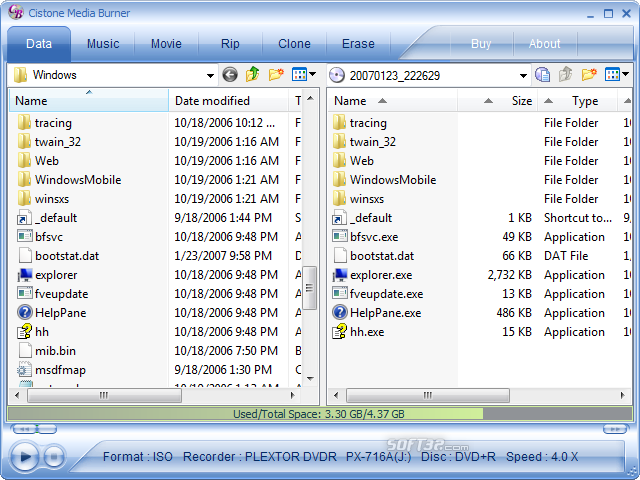The image size is (640, 480).
Task: Open the 20070123_222629 disc label dropdown
Action: [x=523, y=76]
